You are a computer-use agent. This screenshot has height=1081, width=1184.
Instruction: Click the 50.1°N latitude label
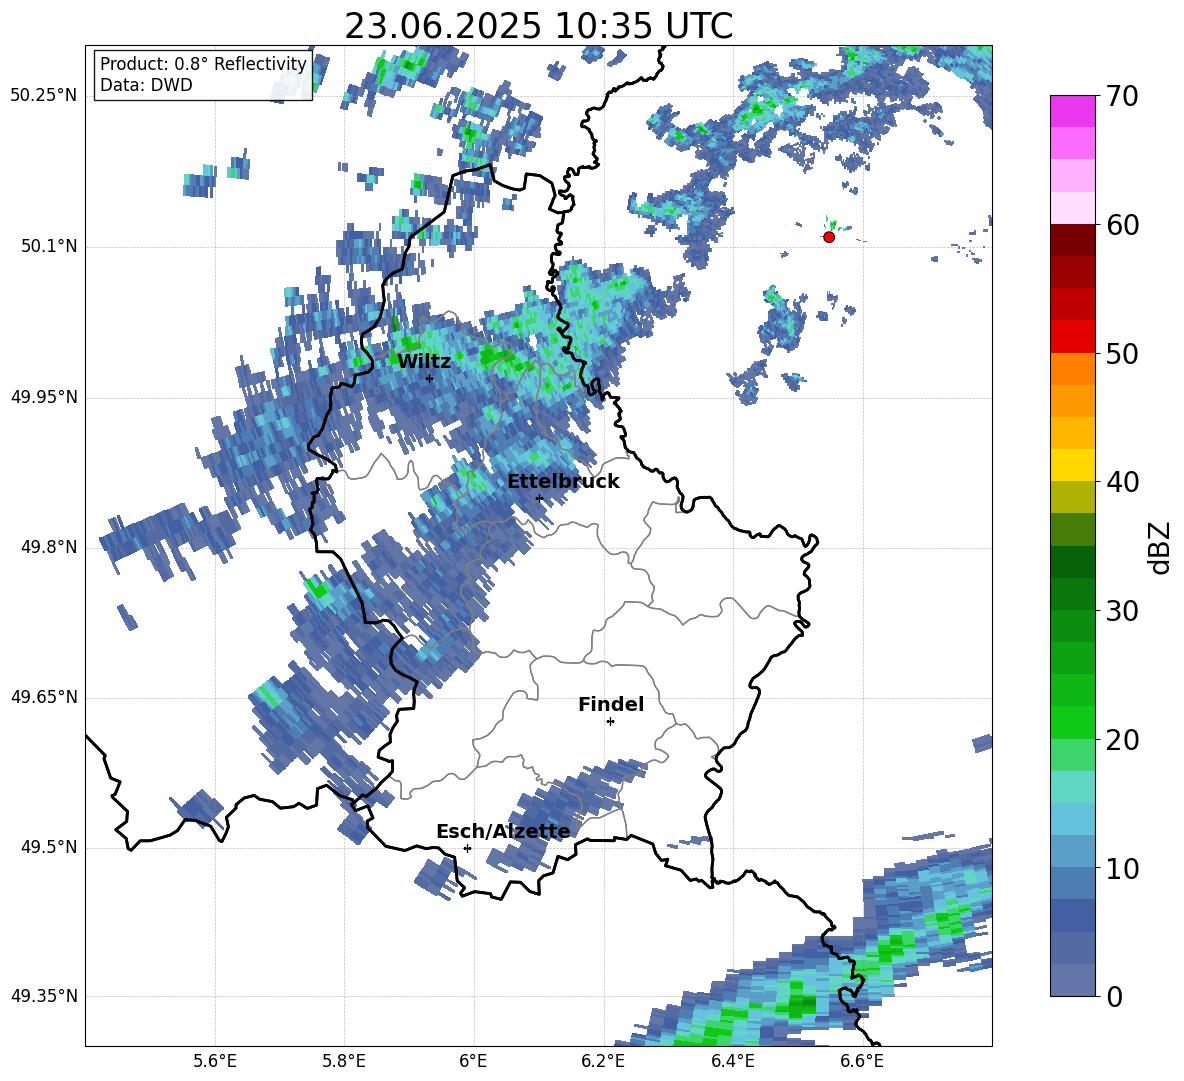click(48, 247)
